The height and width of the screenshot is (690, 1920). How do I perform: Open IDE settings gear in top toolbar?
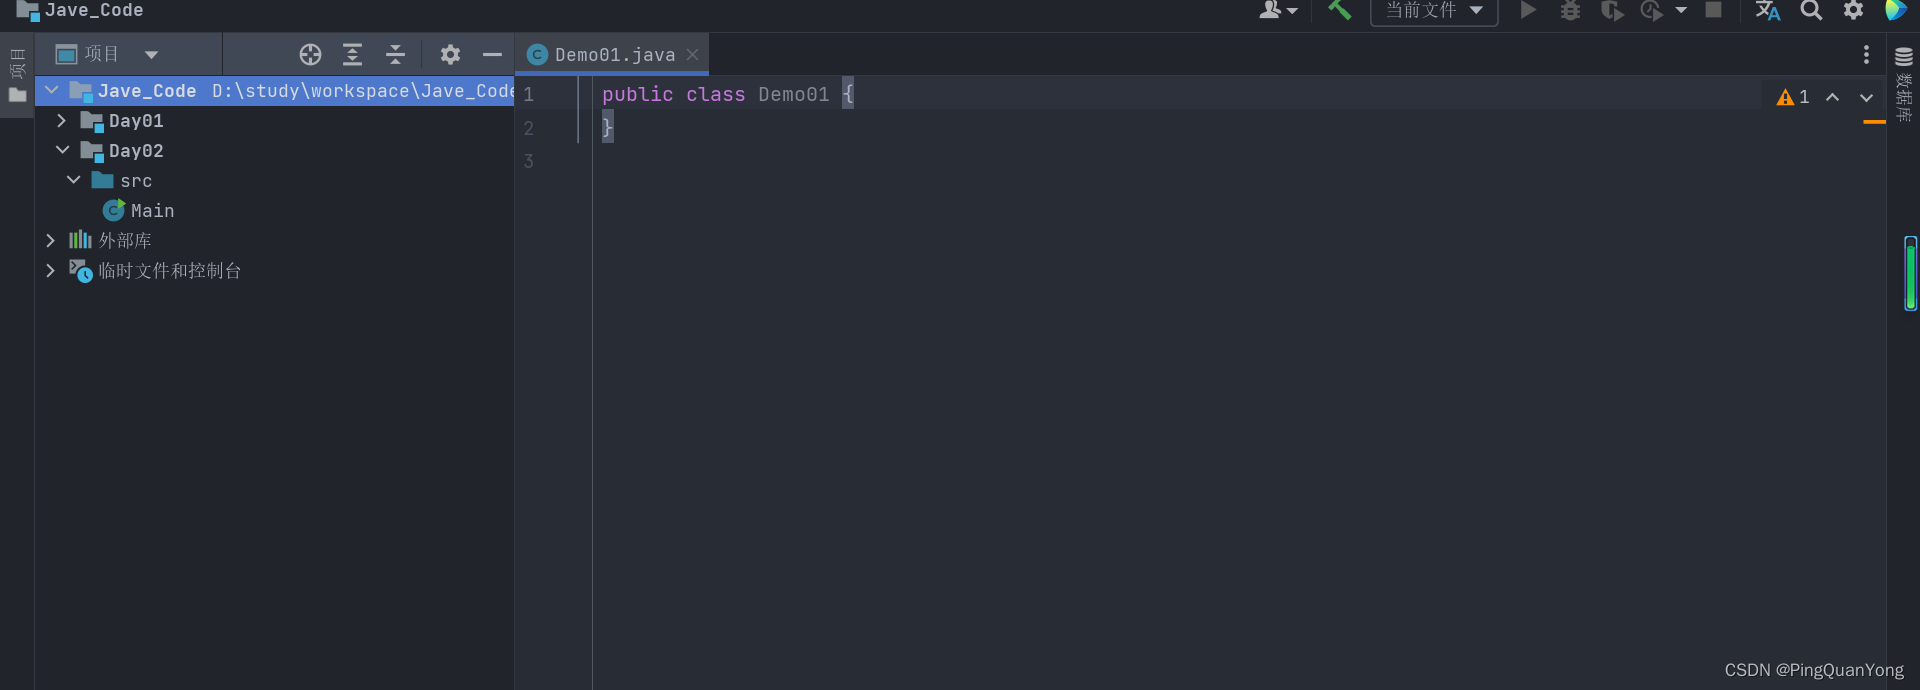[x=1853, y=10]
